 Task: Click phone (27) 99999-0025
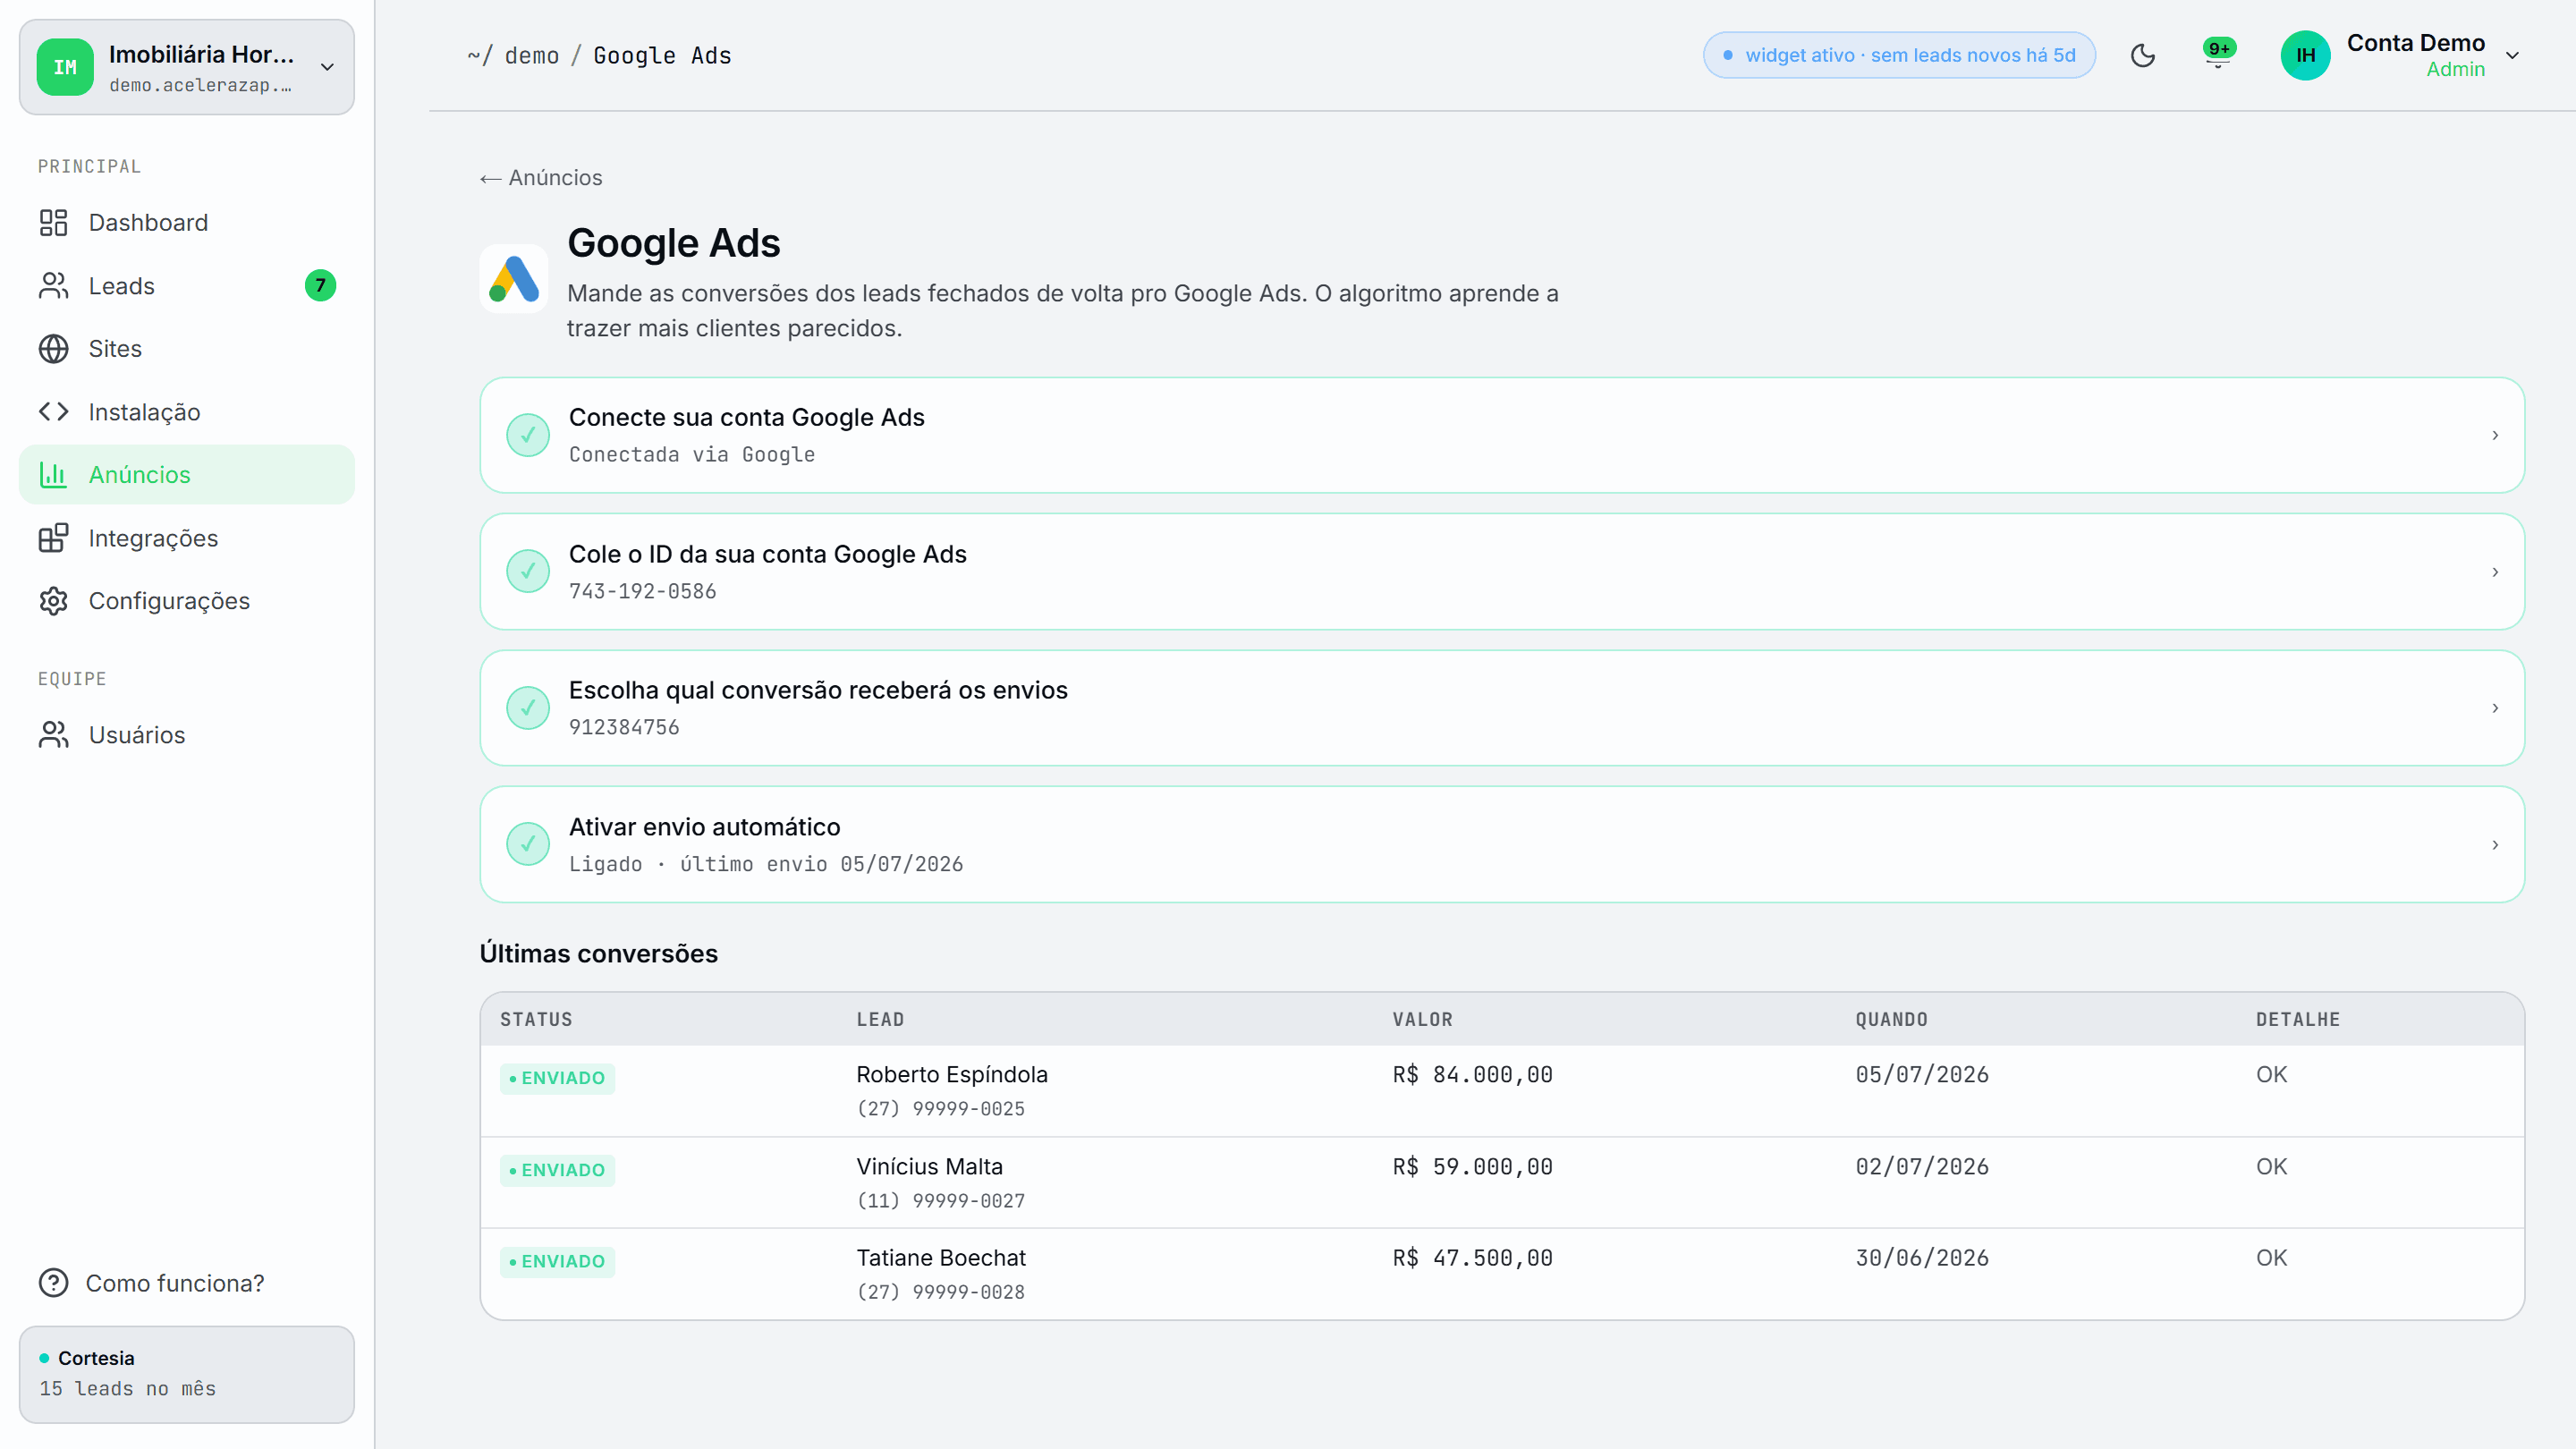[x=940, y=1109]
